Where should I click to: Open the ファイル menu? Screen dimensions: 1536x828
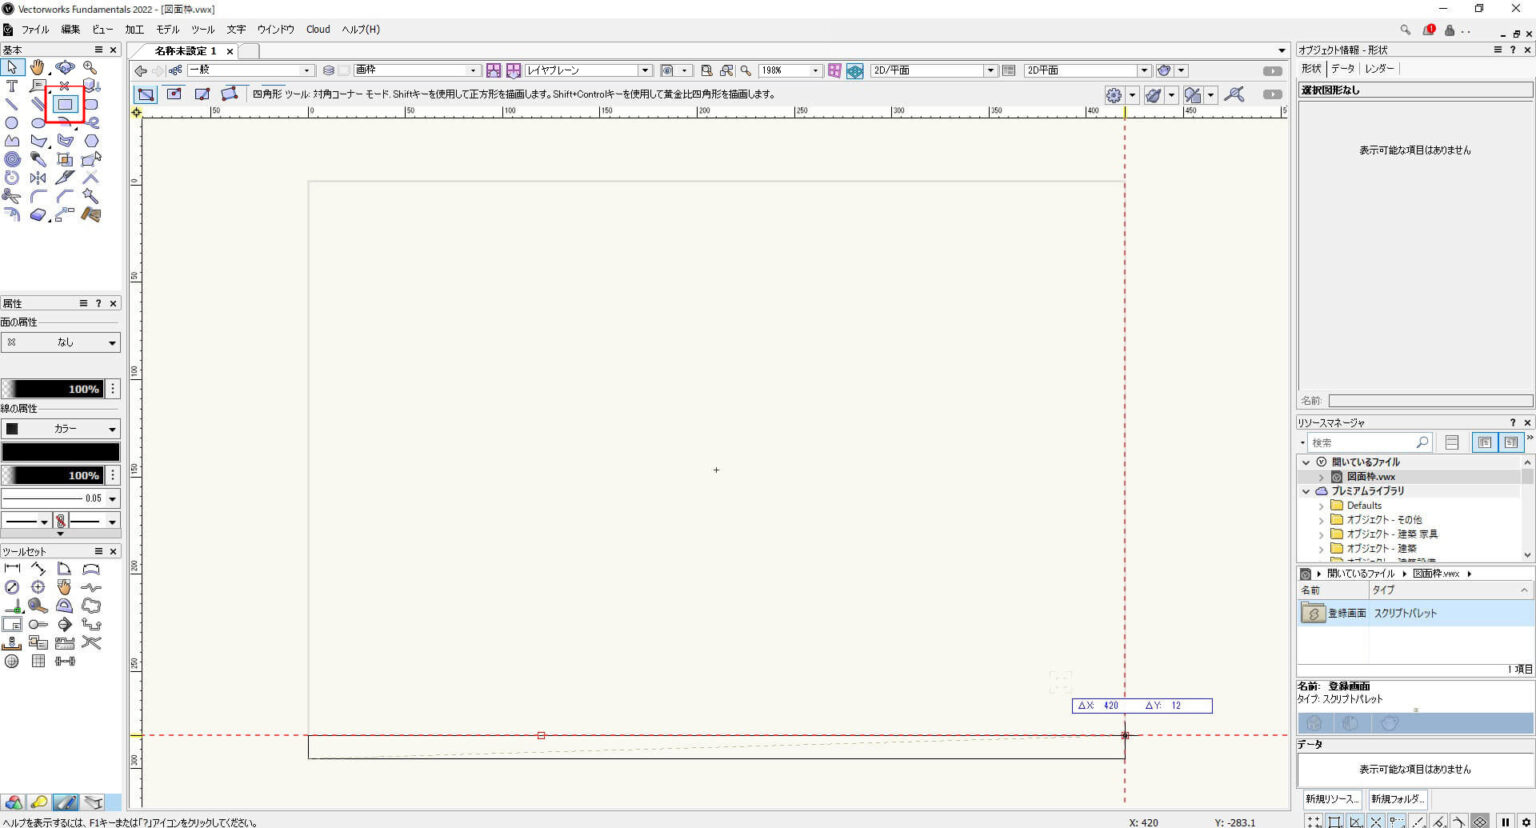pyautogui.click(x=35, y=29)
